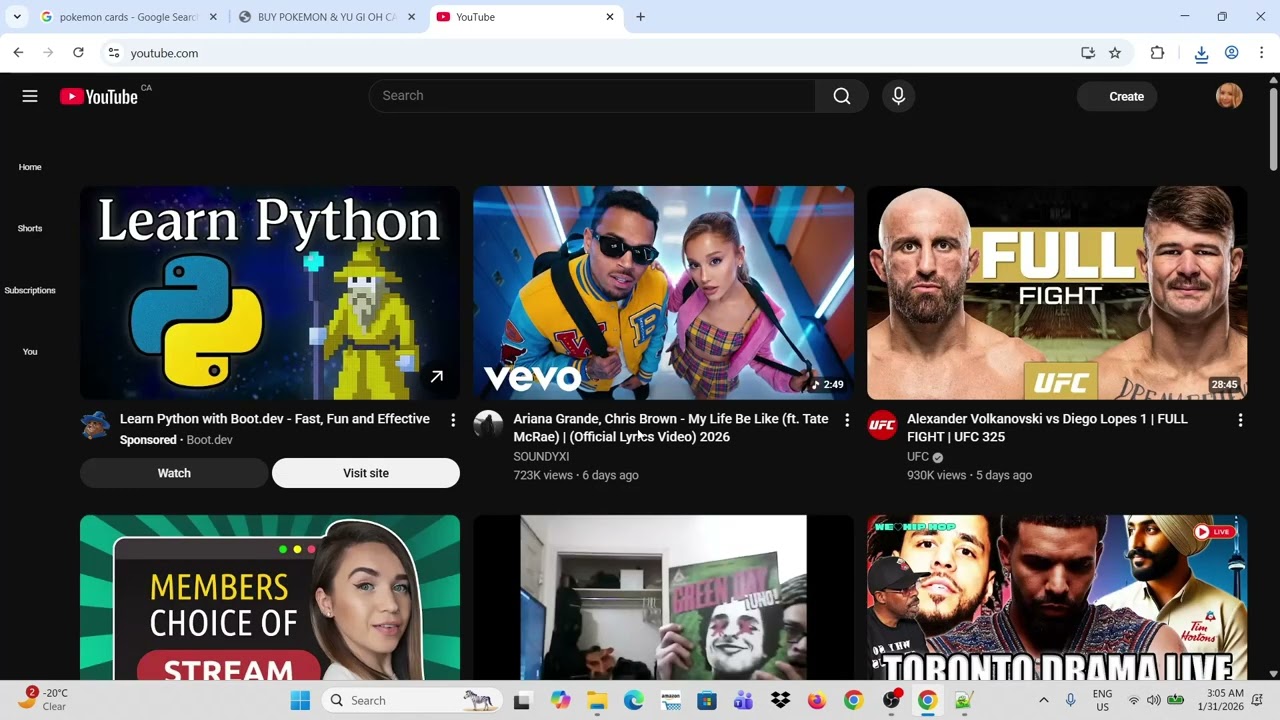Click the YouTube search magnifier button
Screen dimensions: 1280x720
coord(842,96)
